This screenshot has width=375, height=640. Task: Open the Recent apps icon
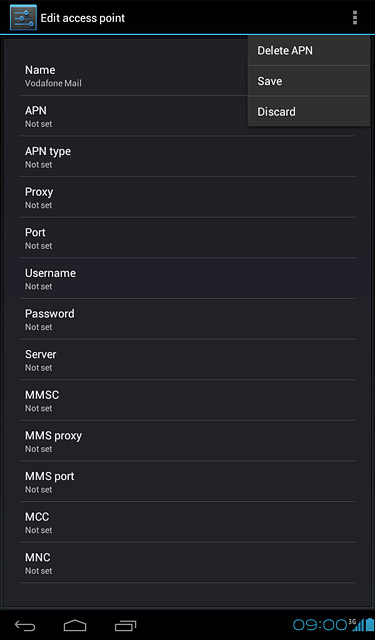tap(125, 625)
